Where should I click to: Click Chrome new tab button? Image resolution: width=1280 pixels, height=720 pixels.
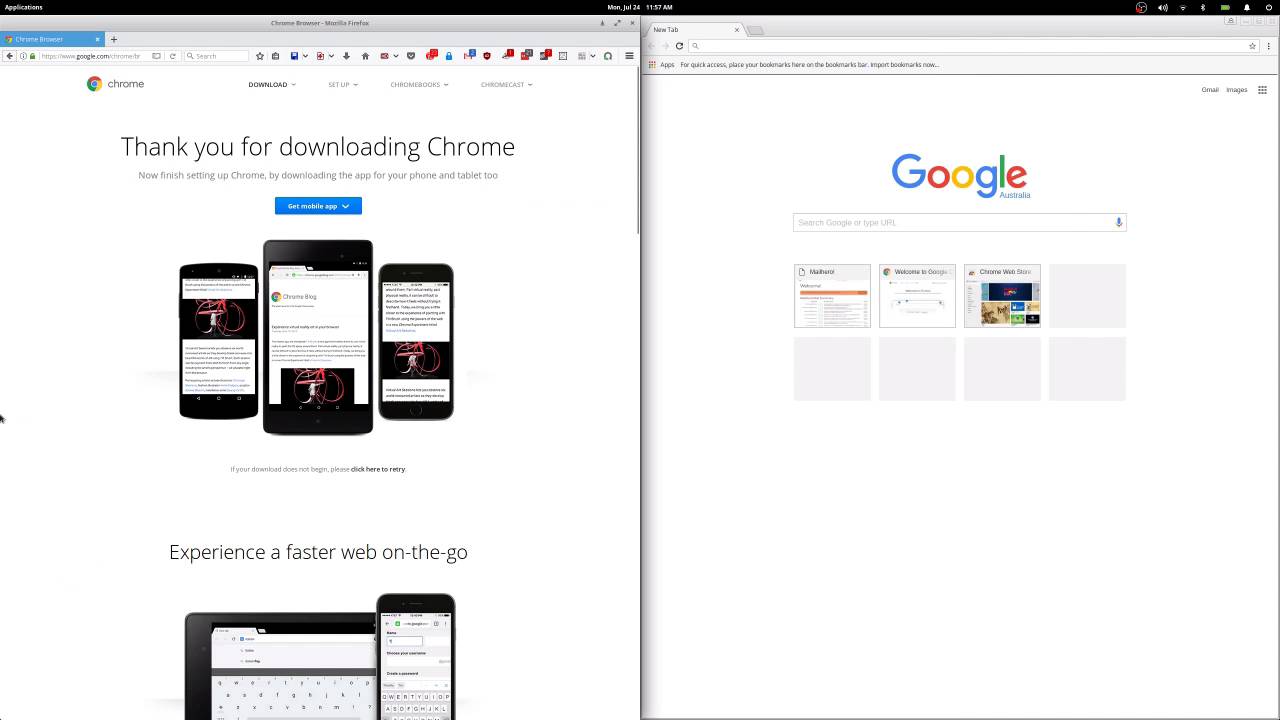756,30
